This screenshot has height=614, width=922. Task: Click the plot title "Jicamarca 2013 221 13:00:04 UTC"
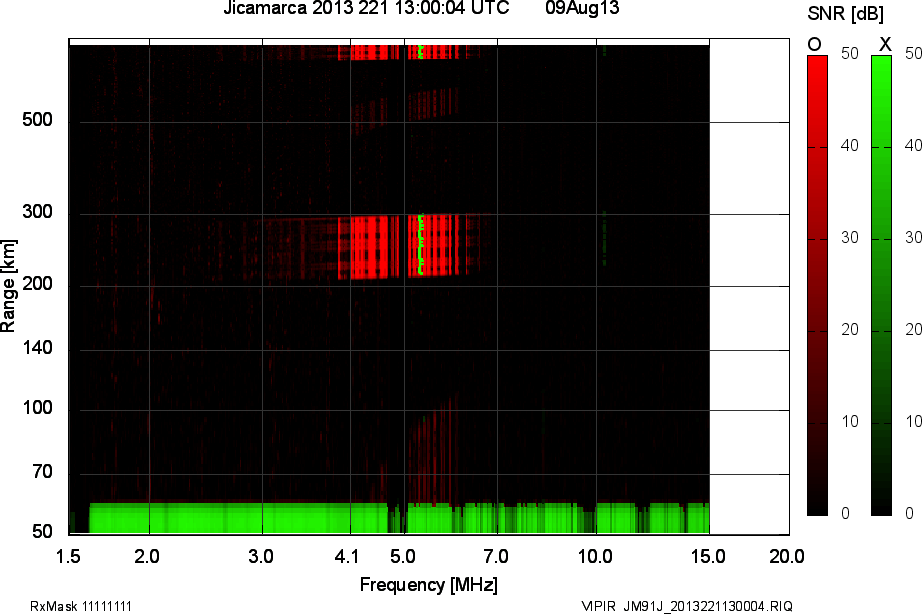(366, 8)
